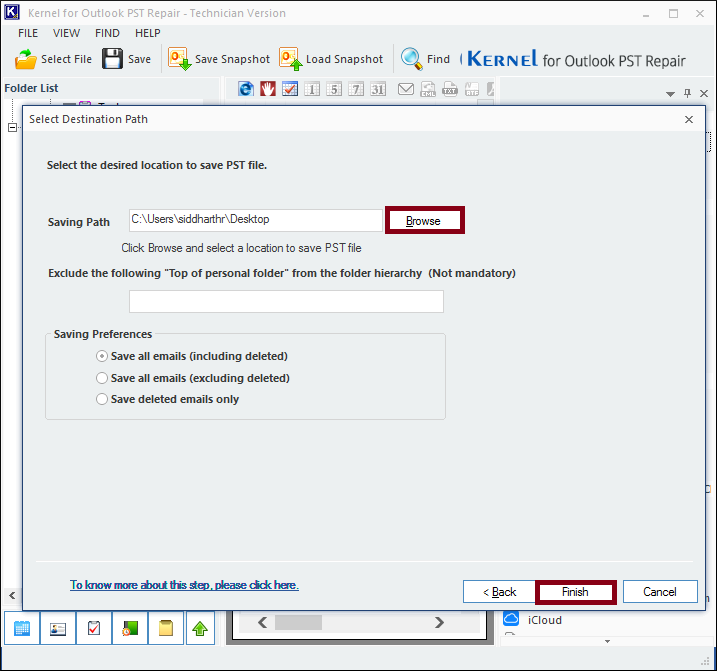Viewport: 717px width, 671px height.
Task: Click the Cancel button
Action: pos(660,592)
